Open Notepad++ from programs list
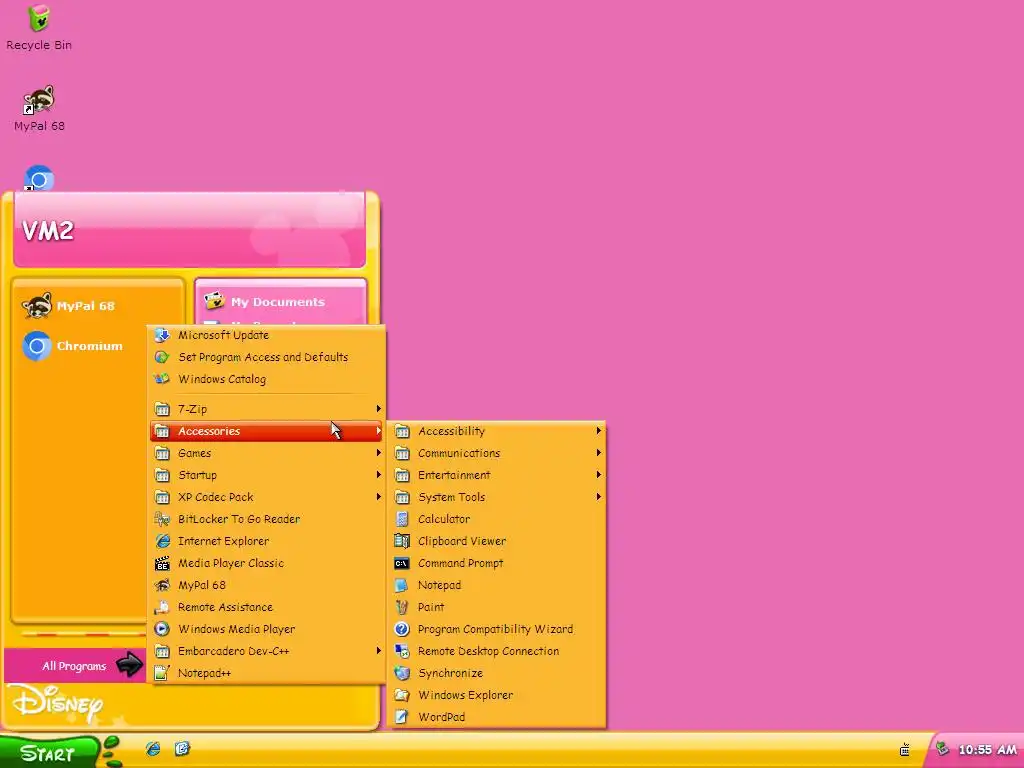 tap(268, 673)
